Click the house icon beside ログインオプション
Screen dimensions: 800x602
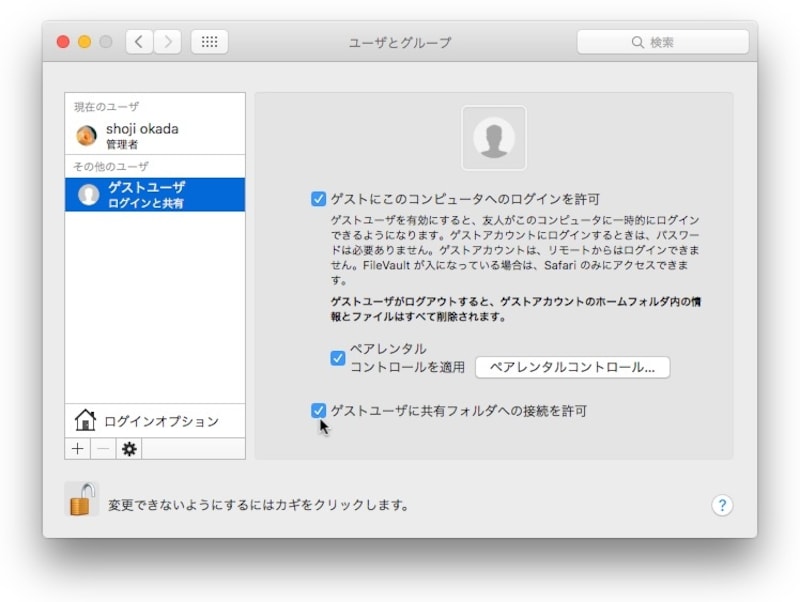(85, 420)
